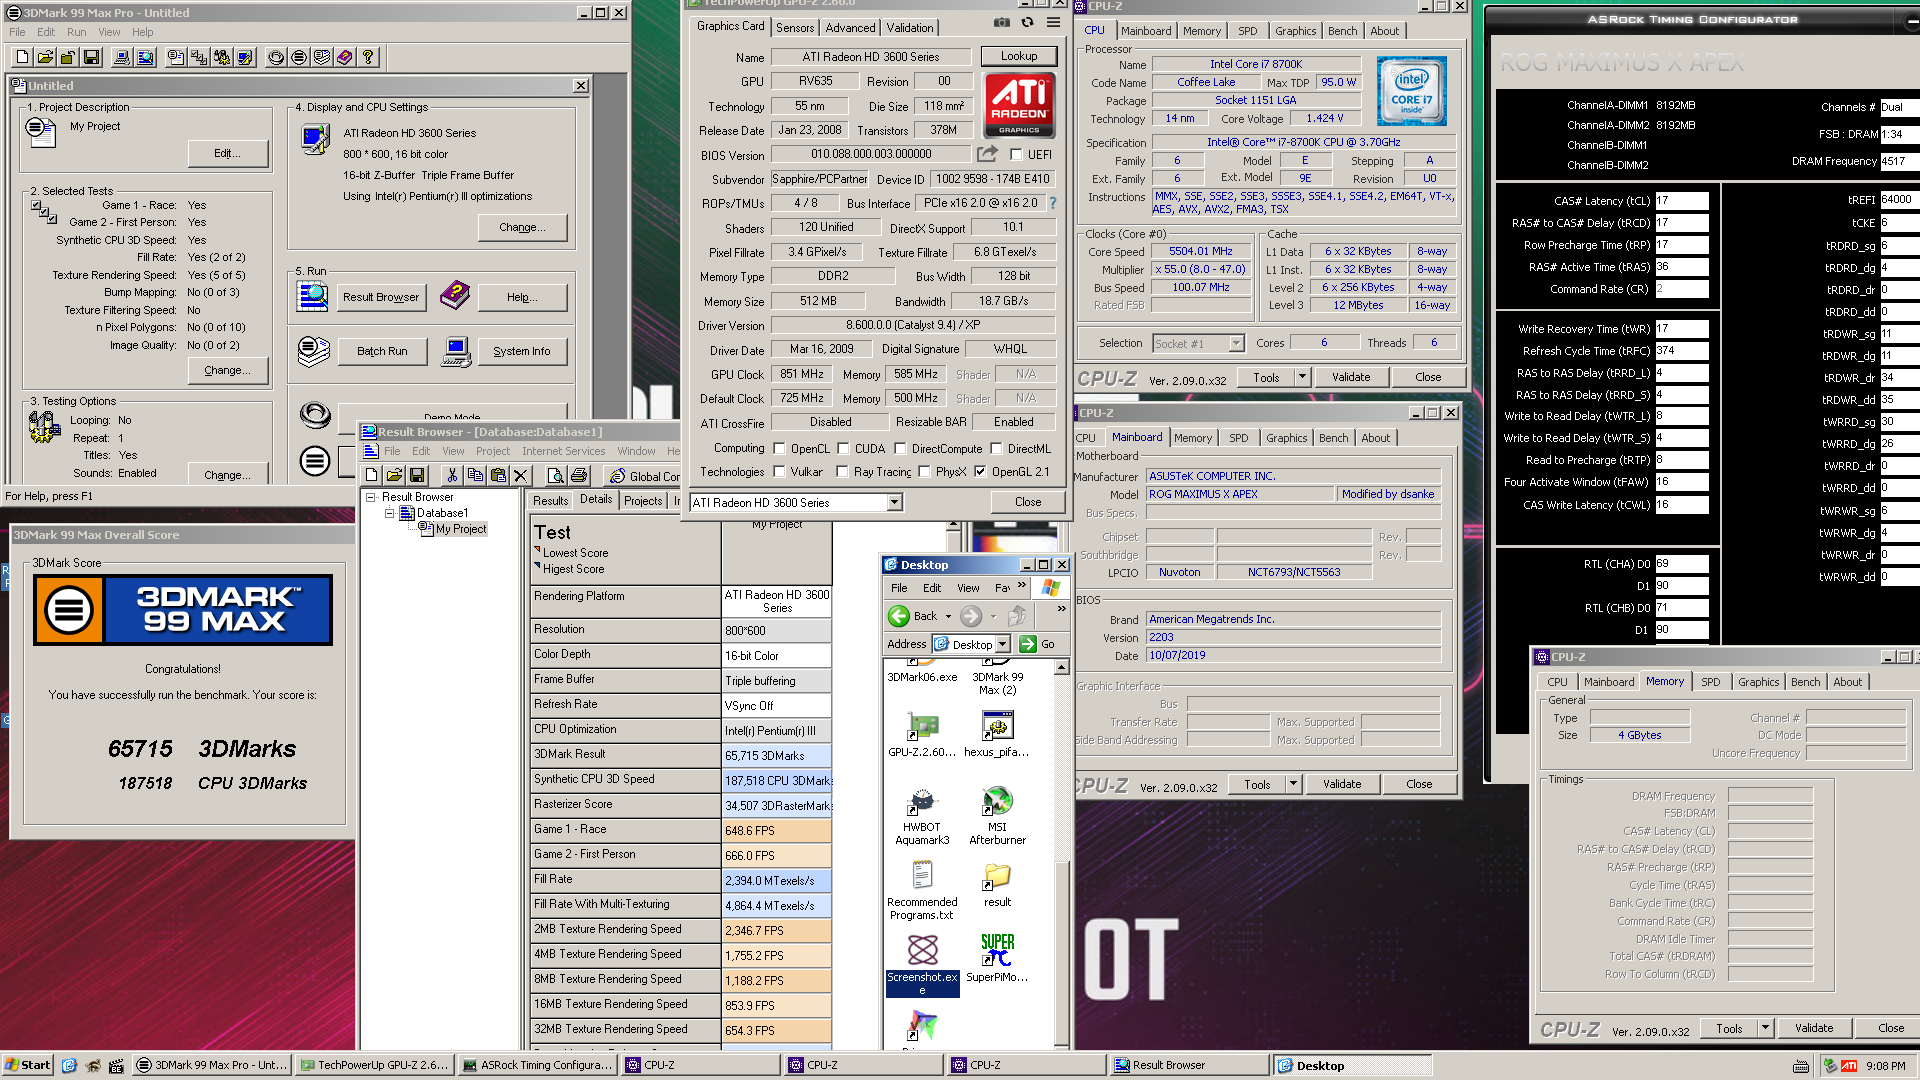
Task: Open Run menu in 3DMark 99 Max
Action: coord(77,32)
